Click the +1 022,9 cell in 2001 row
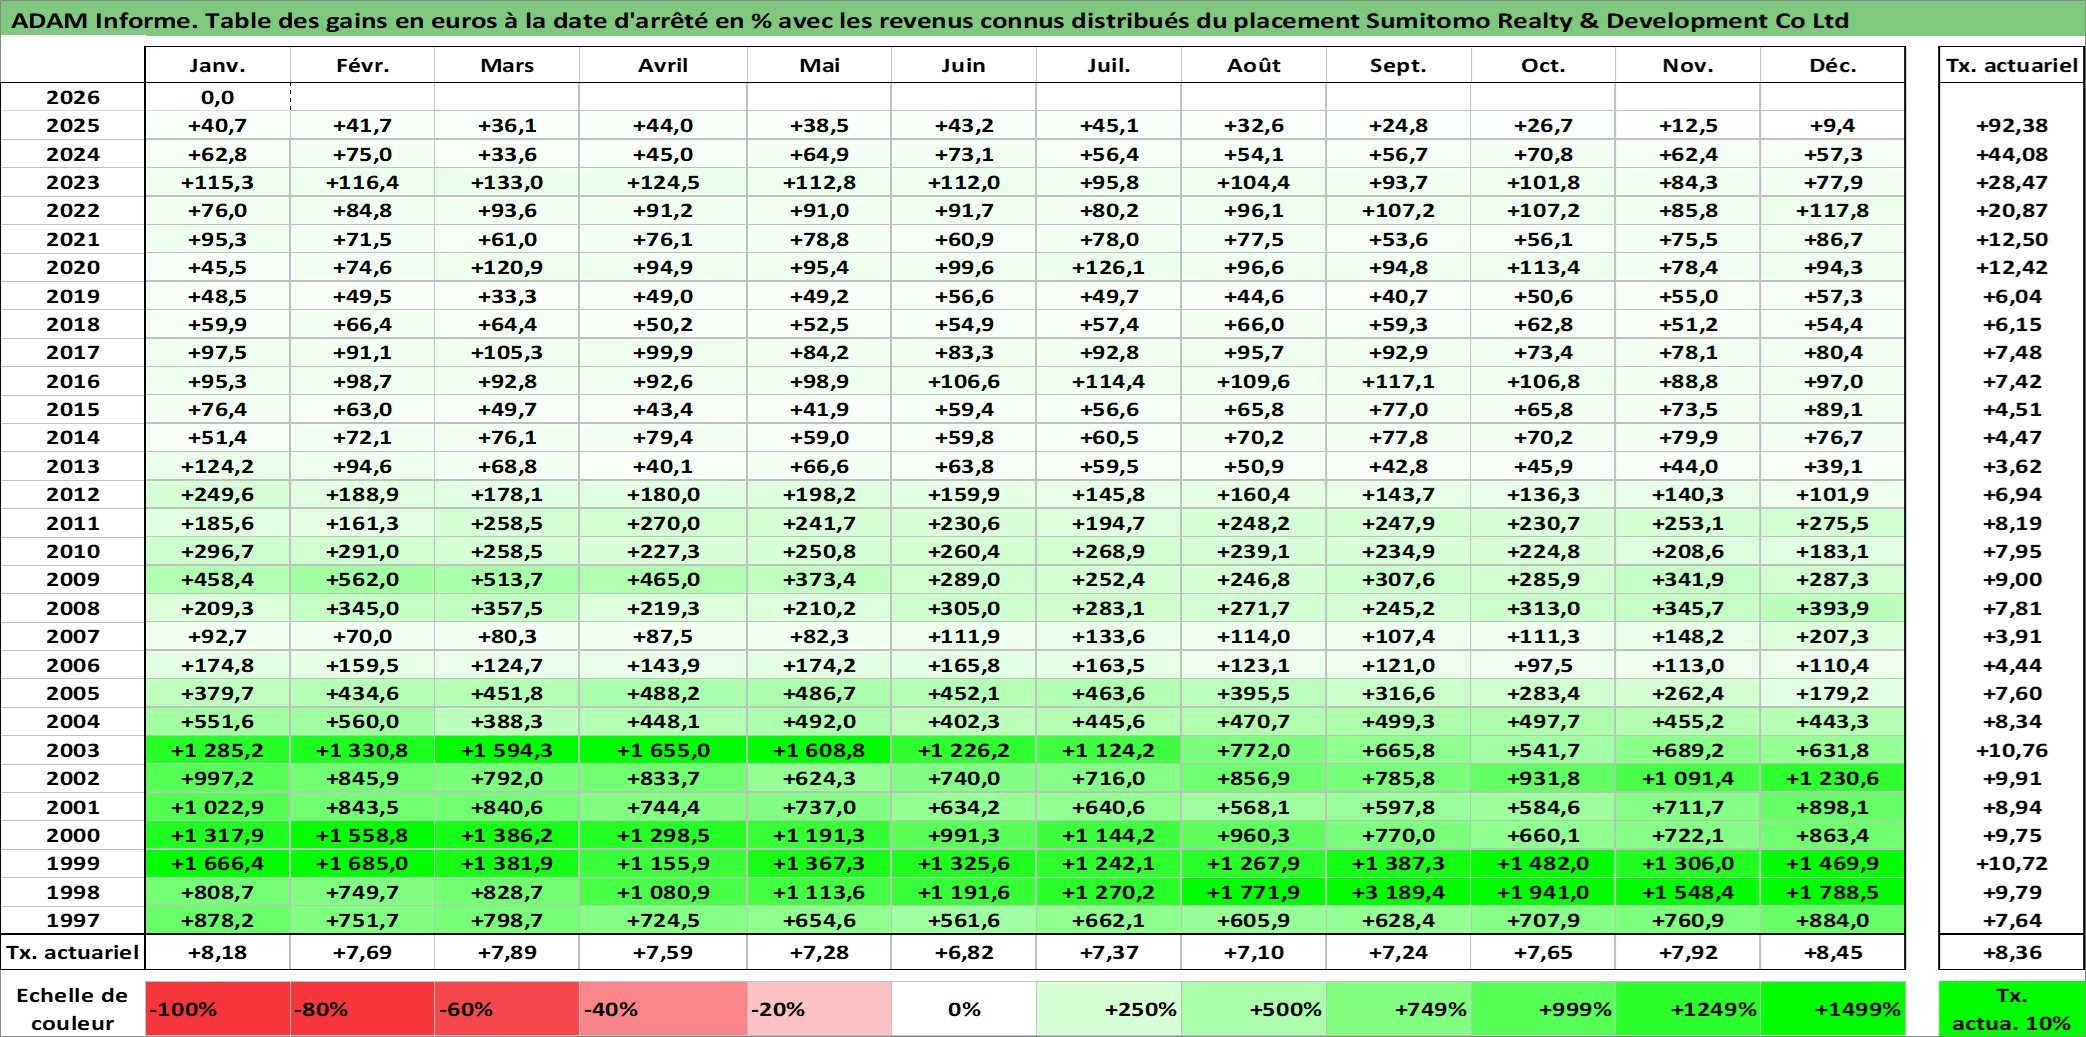 click(x=217, y=807)
